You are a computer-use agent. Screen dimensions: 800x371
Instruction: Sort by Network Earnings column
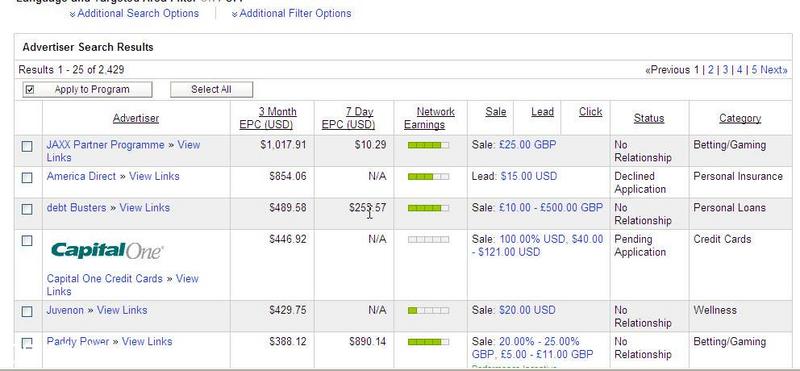click(429, 118)
